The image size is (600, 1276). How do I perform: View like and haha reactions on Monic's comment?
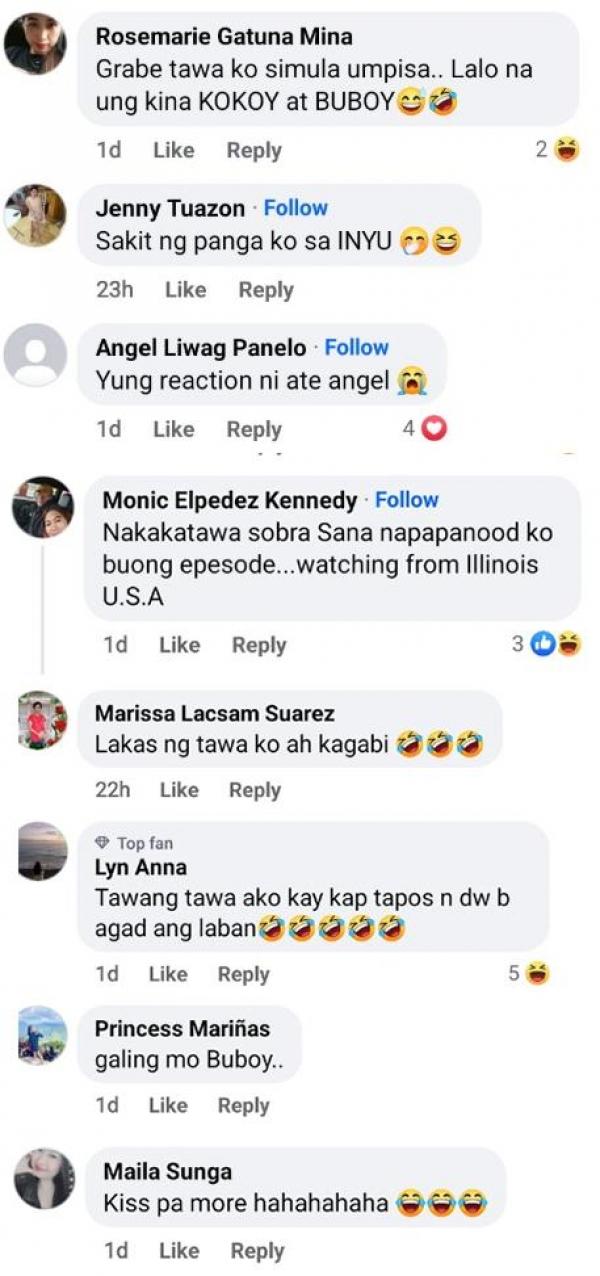click(556, 645)
